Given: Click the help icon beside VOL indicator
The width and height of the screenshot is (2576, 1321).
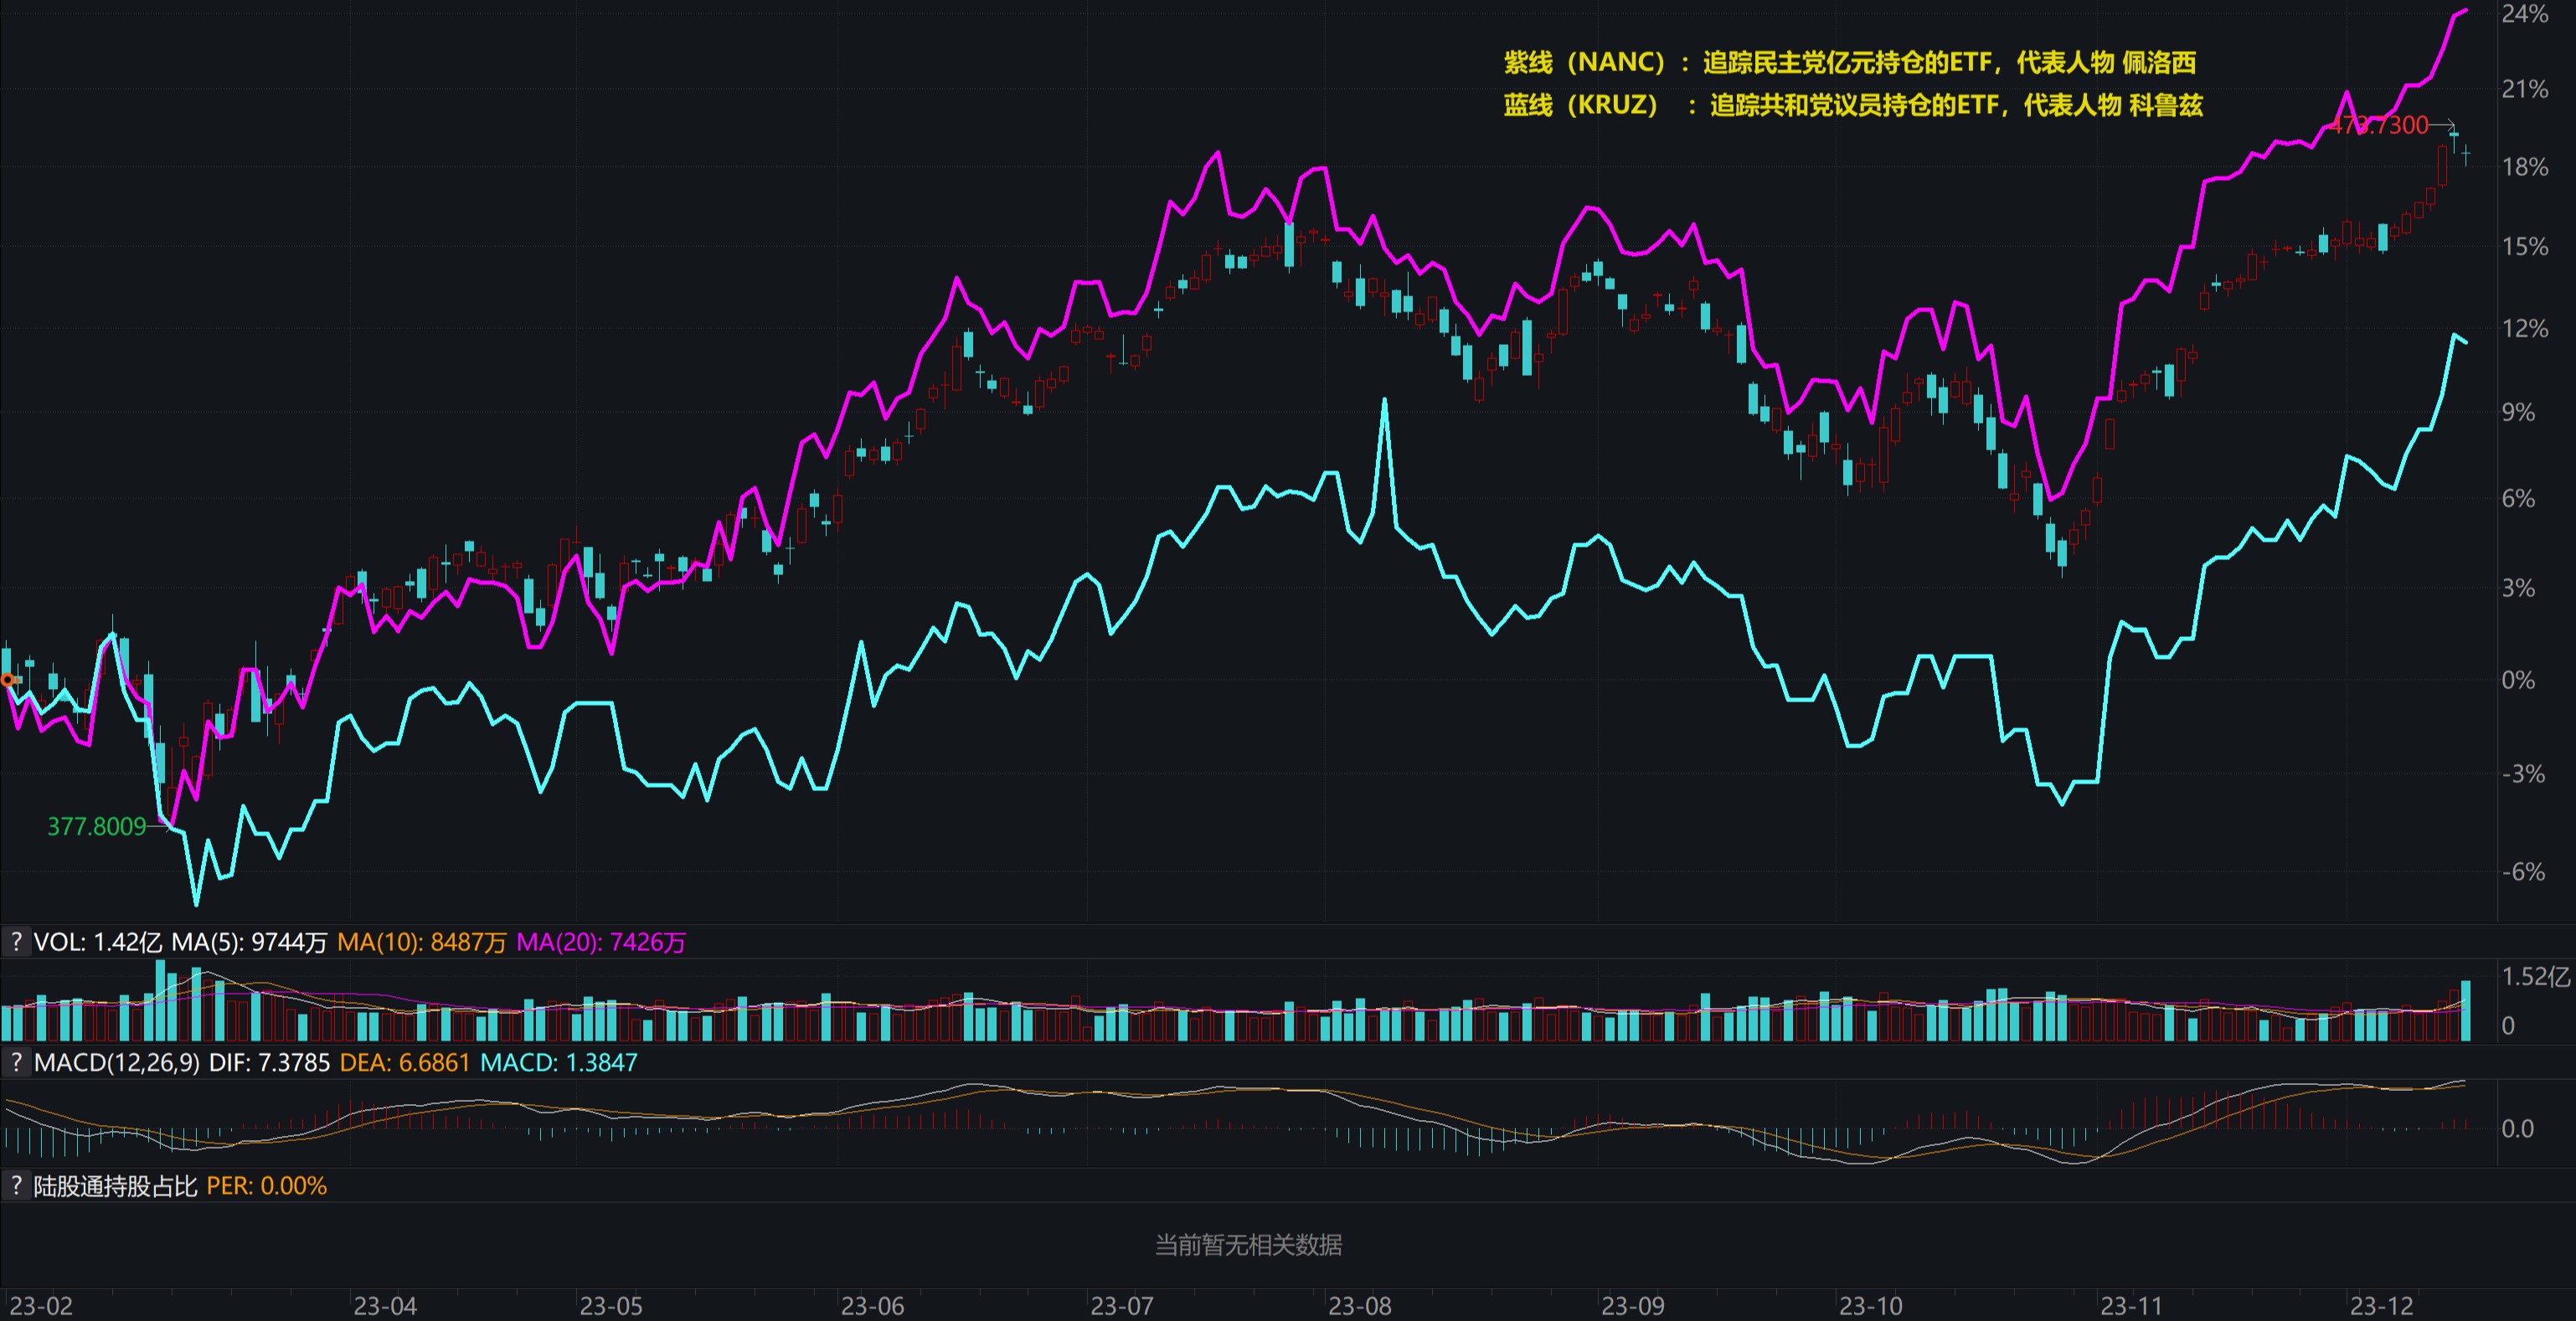Looking at the screenshot, I should point(15,942).
